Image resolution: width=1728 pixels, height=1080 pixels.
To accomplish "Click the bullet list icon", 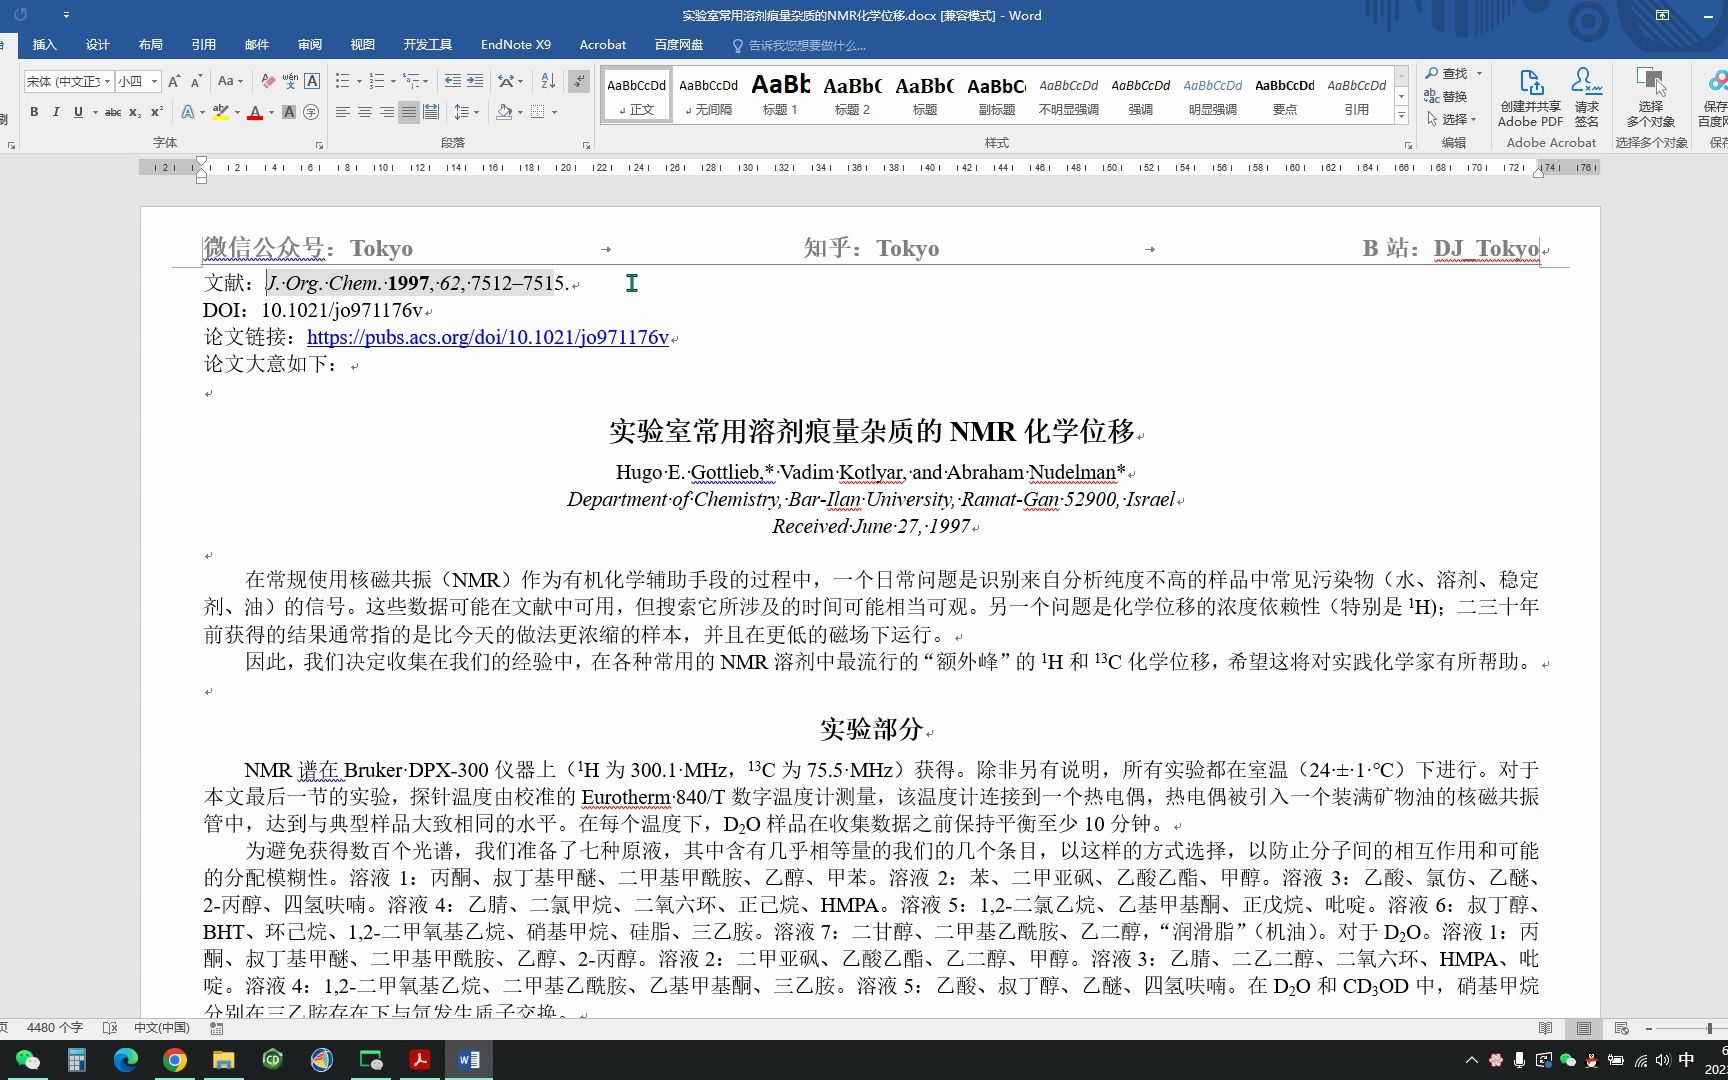I will click(343, 81).
